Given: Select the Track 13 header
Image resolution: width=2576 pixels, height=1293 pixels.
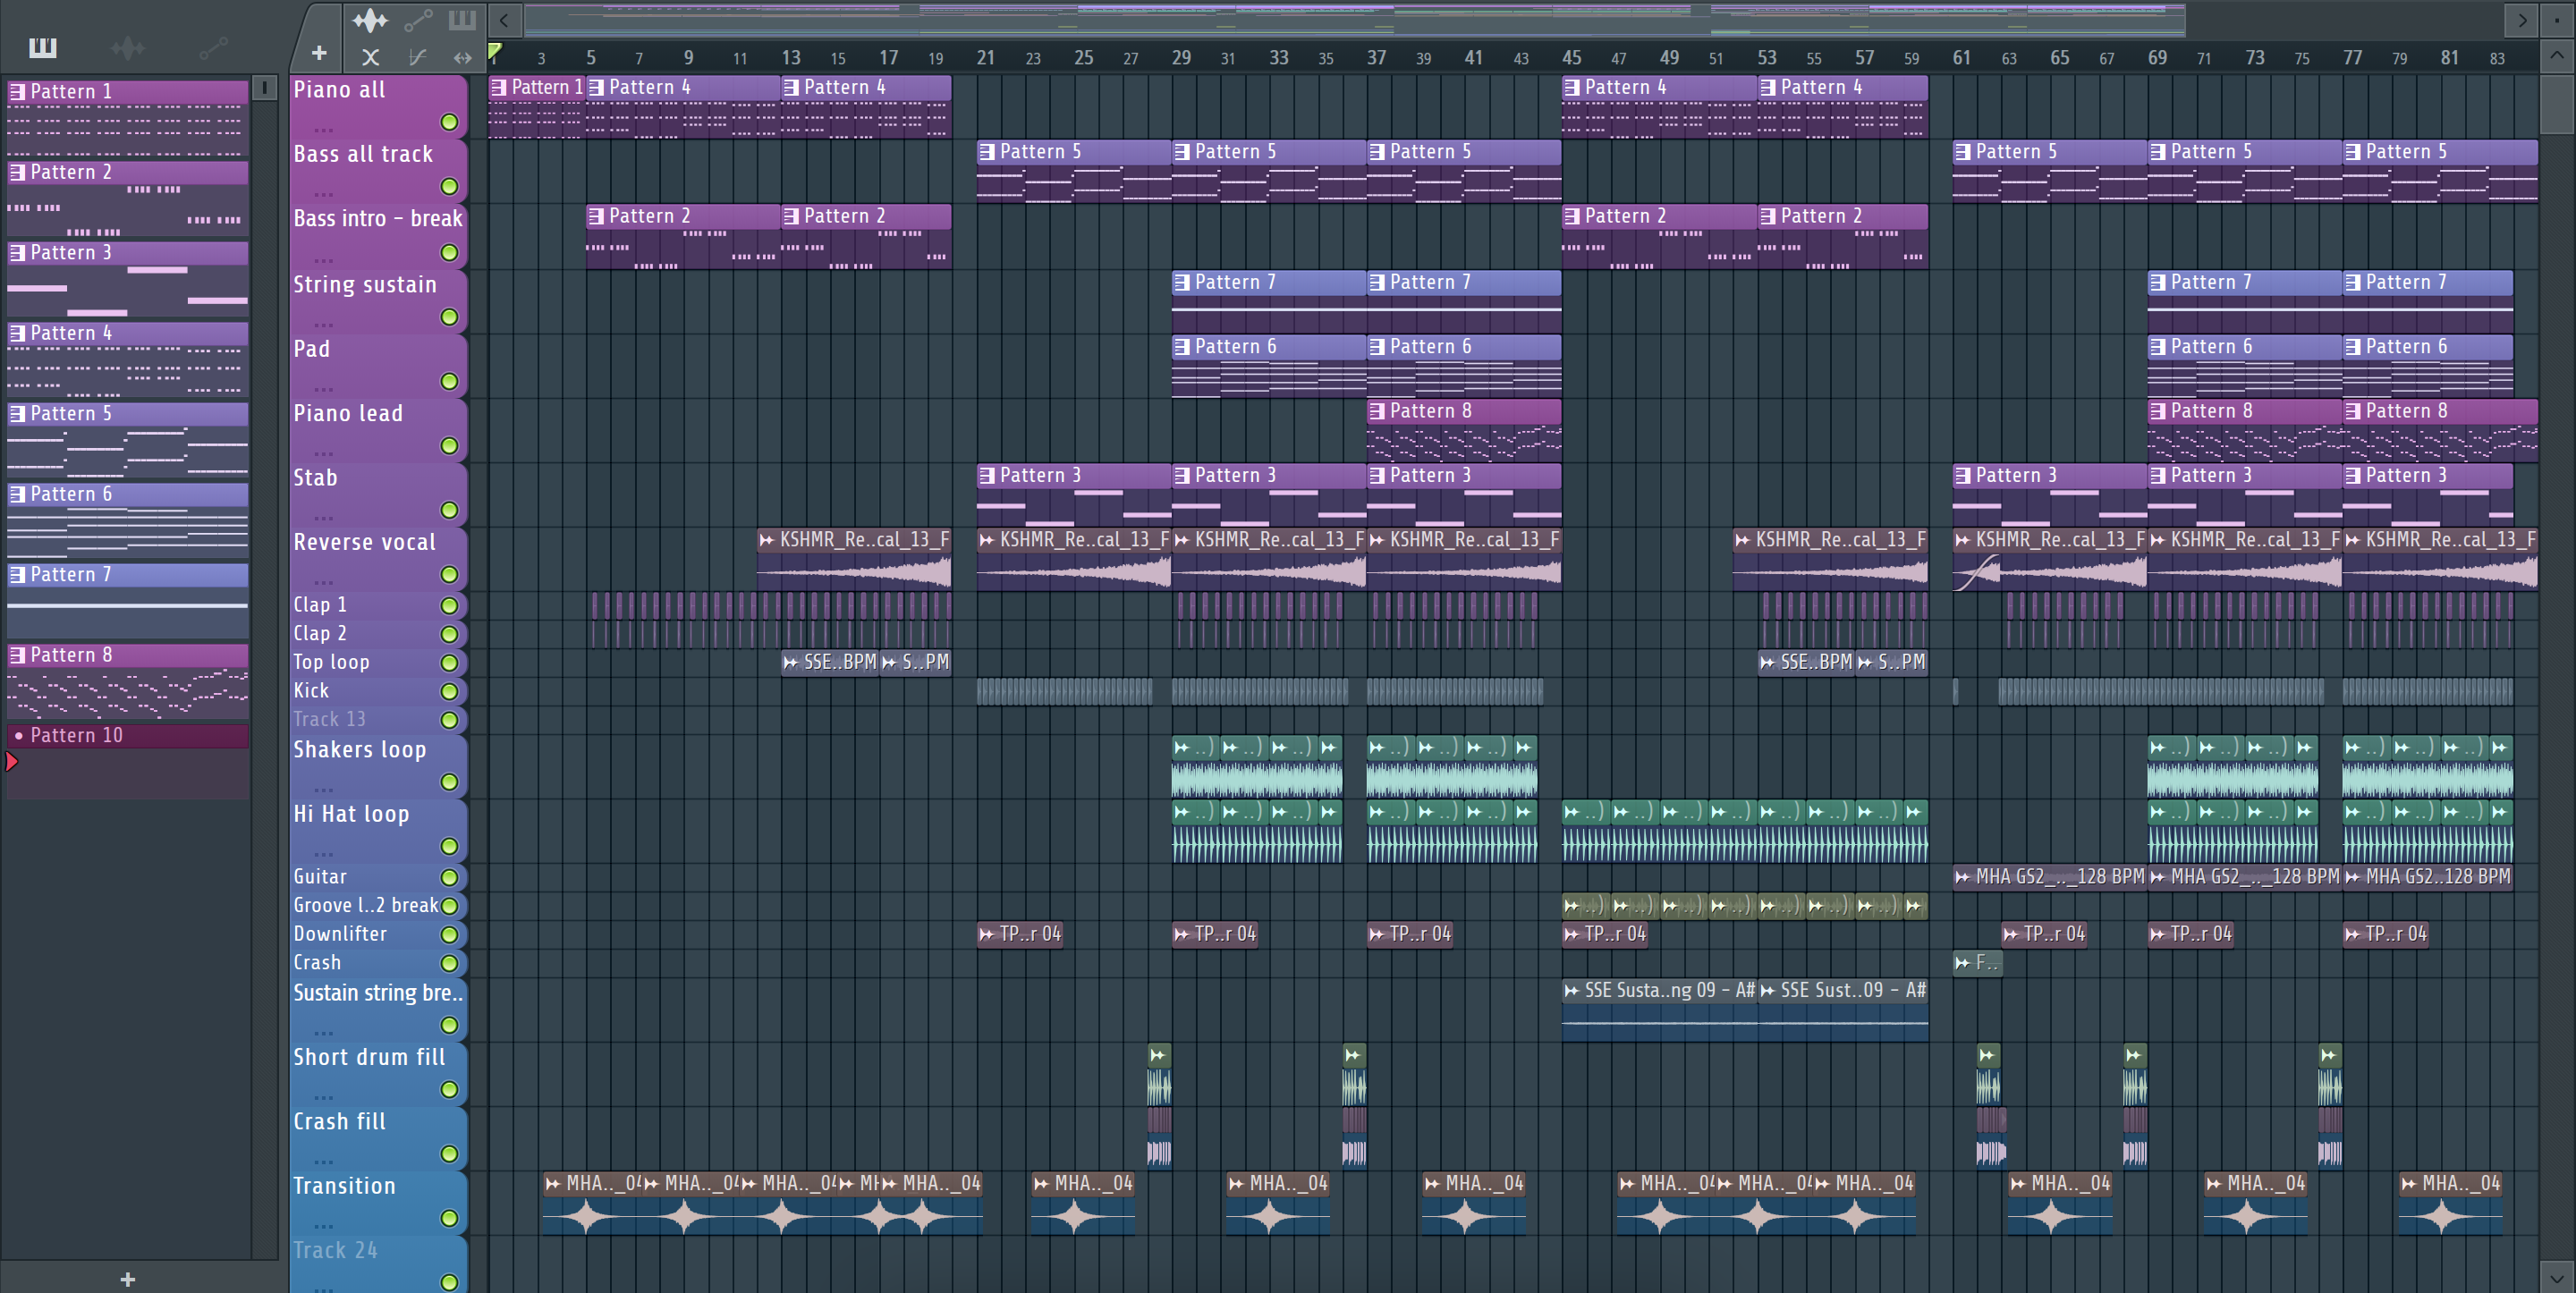Looking at the screenshot, I should (x=378, y=720).
